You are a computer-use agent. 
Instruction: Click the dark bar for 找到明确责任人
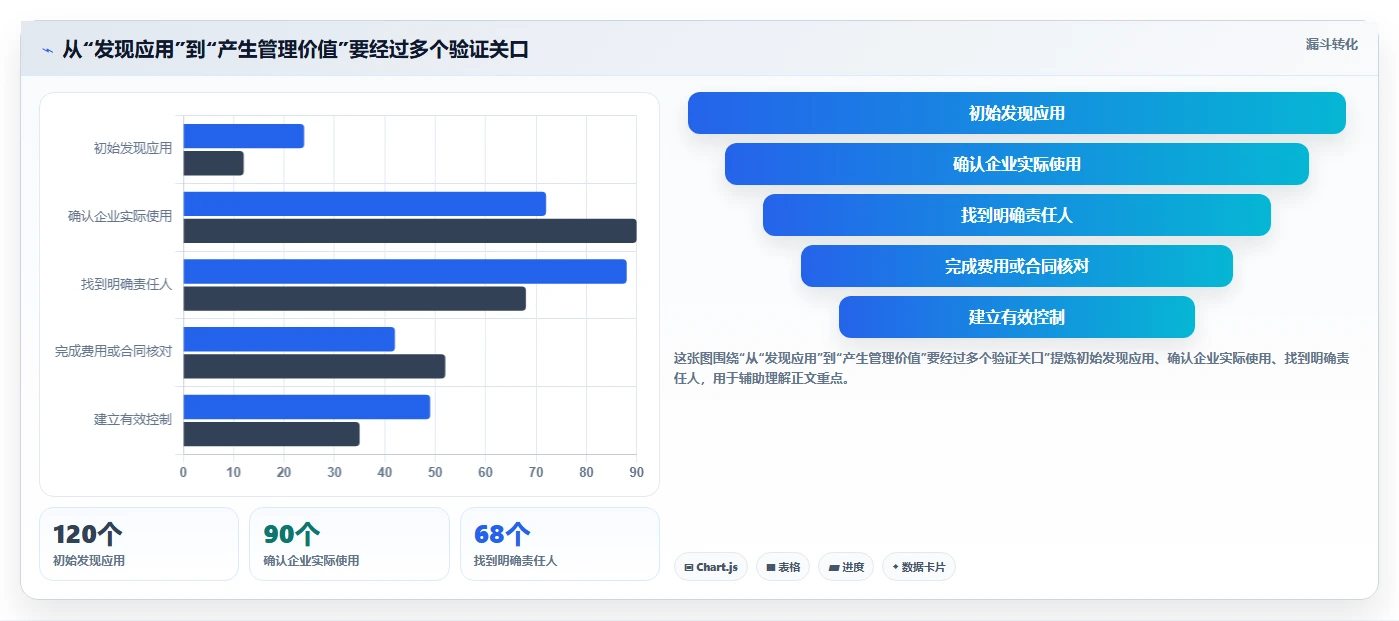[x=354, y=299]
